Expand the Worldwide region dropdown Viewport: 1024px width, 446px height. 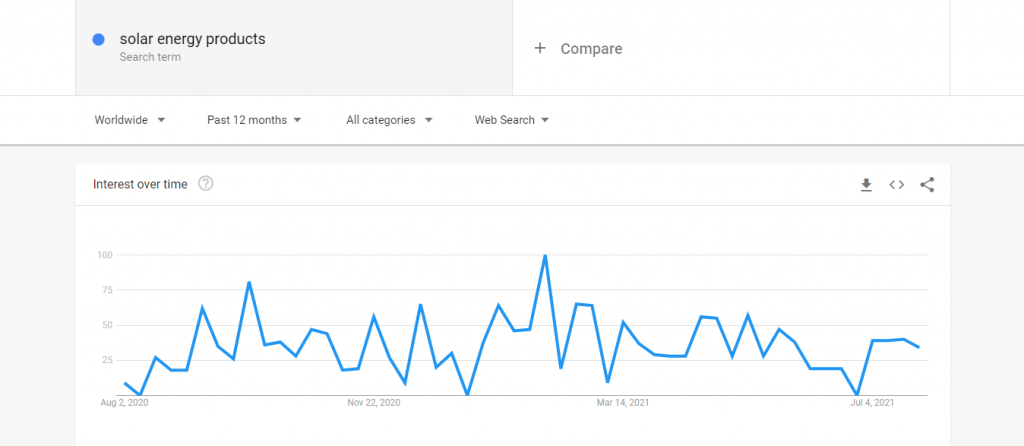point(130,120)
